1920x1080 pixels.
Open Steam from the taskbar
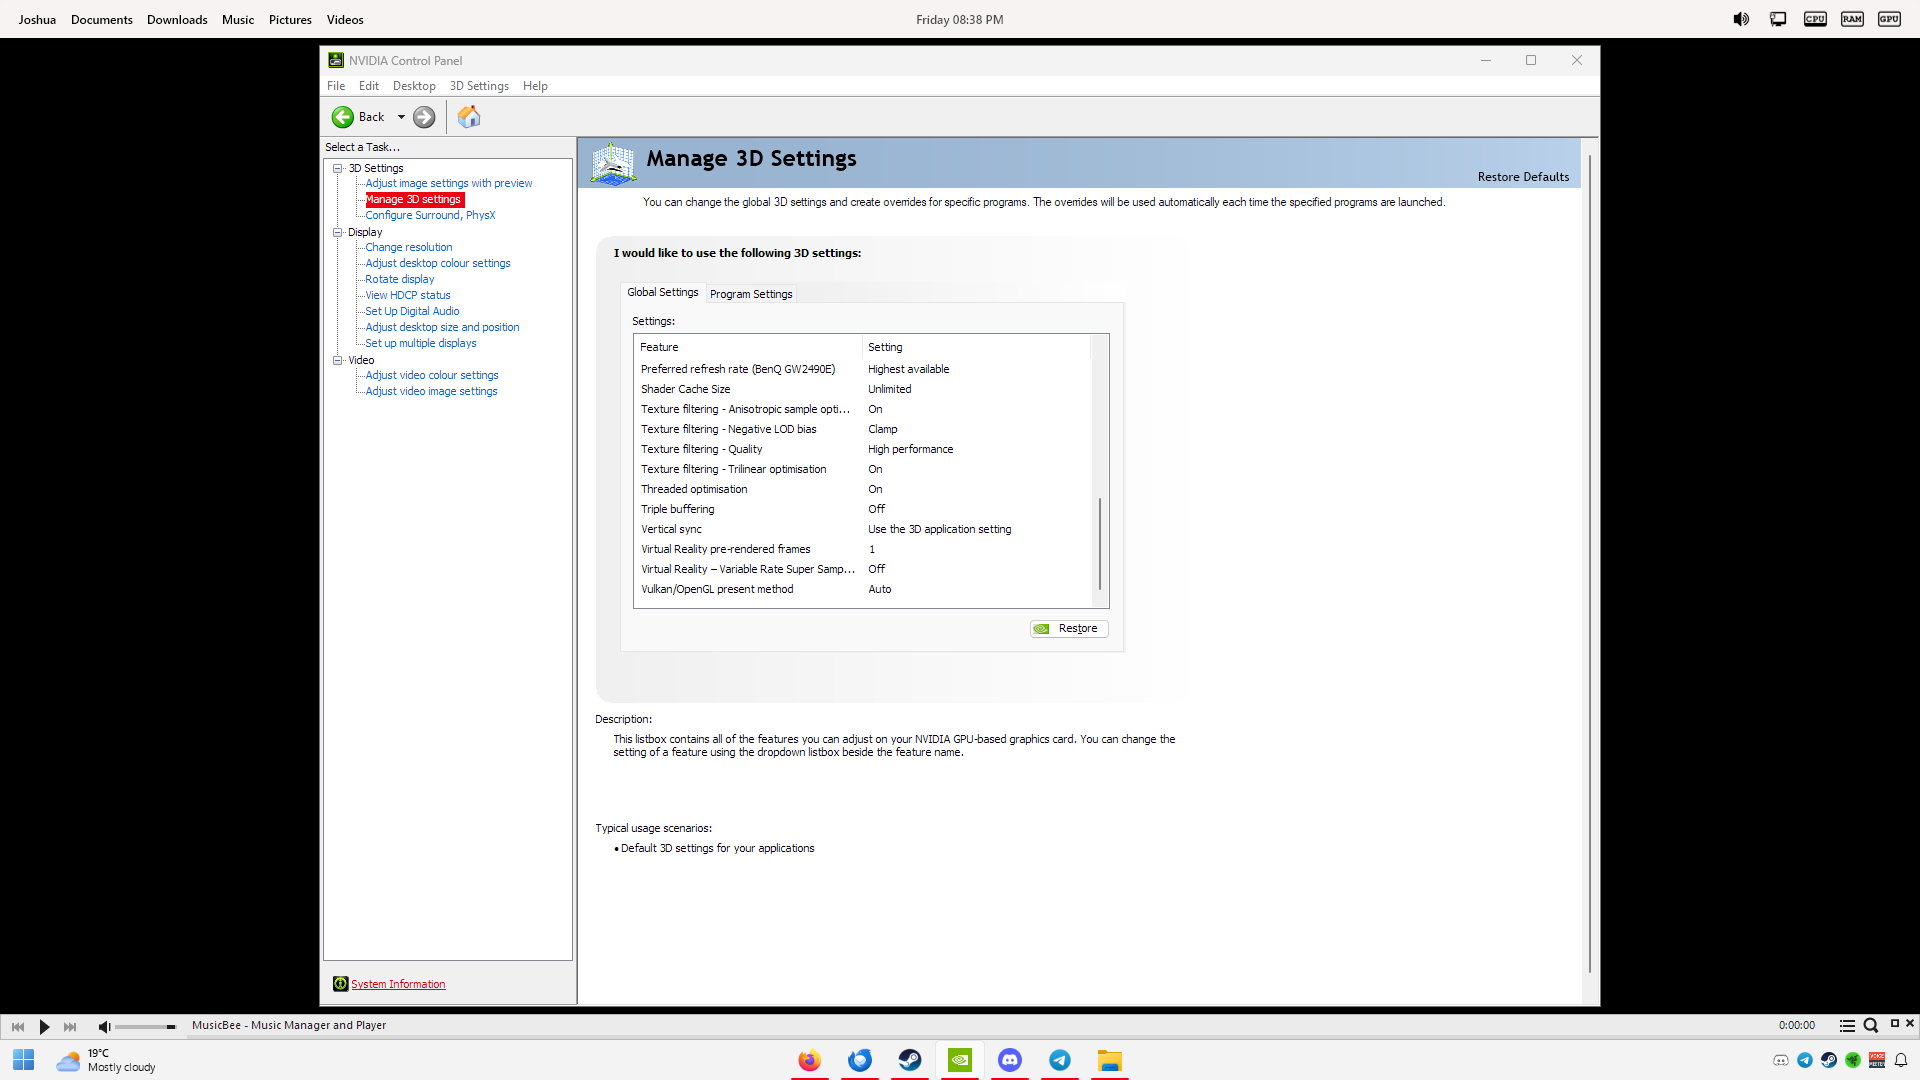910,1060
